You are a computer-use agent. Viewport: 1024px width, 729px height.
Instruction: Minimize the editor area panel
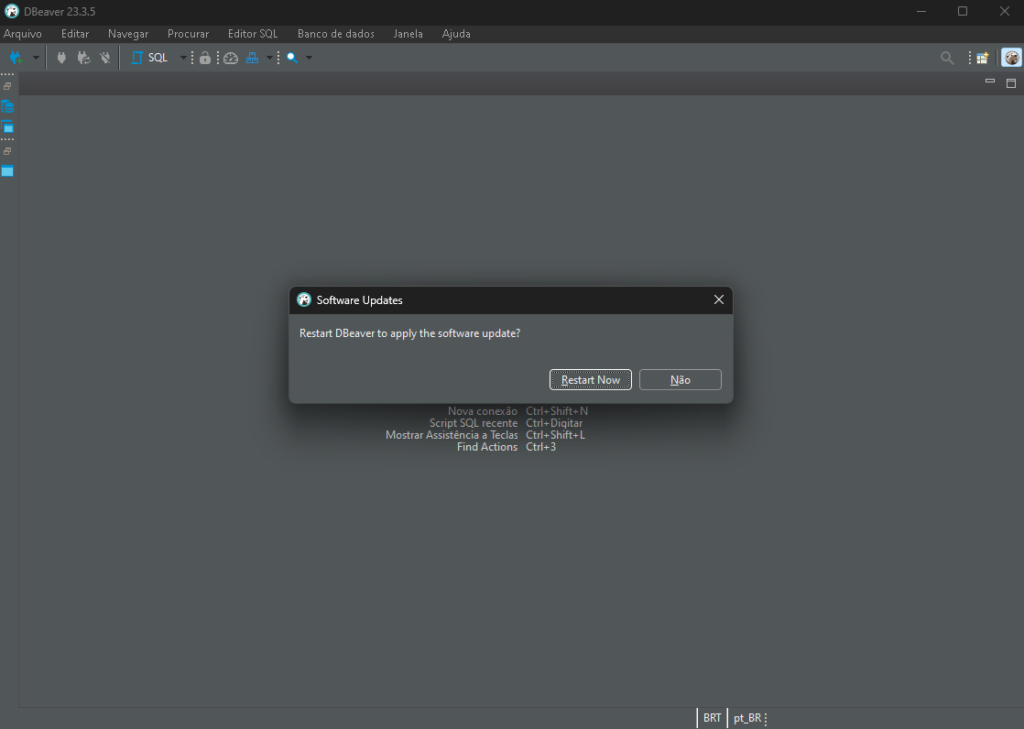[x=990, y=82]
